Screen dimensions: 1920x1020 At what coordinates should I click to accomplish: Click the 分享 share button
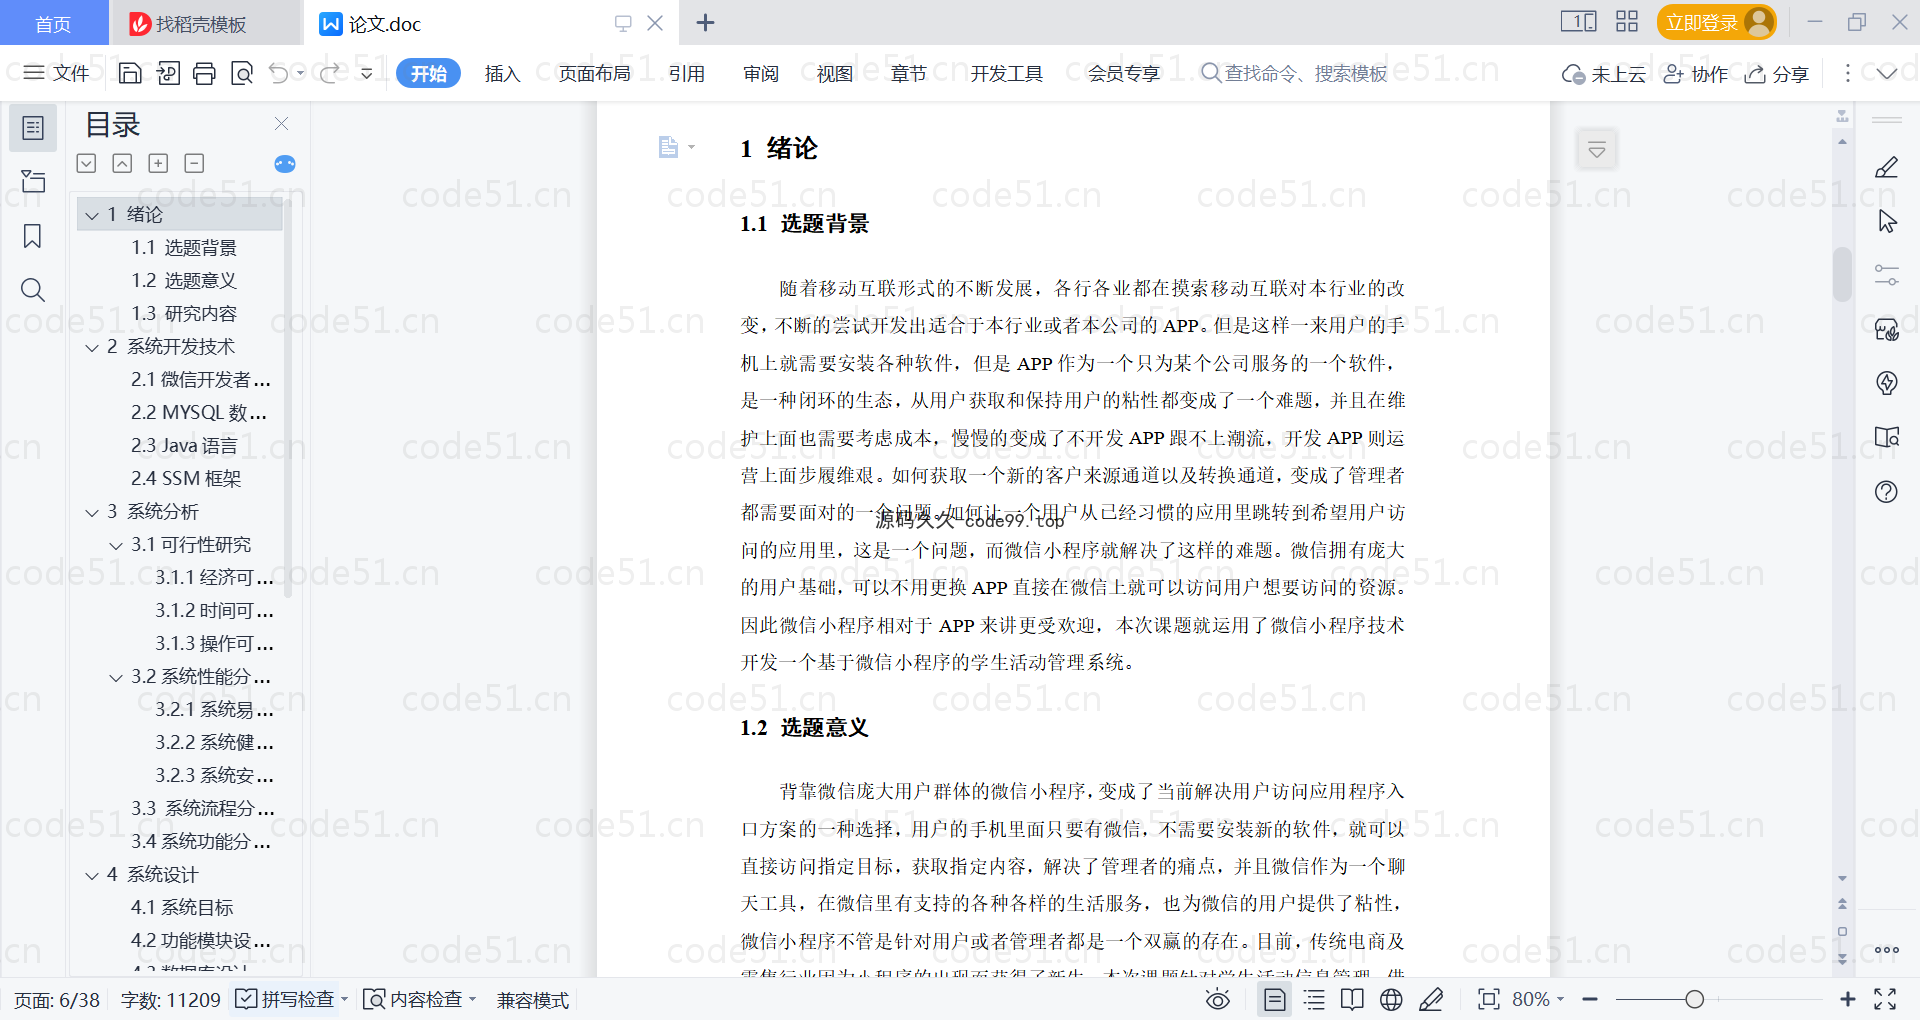pyautogui.click(x=1777, y=73)
